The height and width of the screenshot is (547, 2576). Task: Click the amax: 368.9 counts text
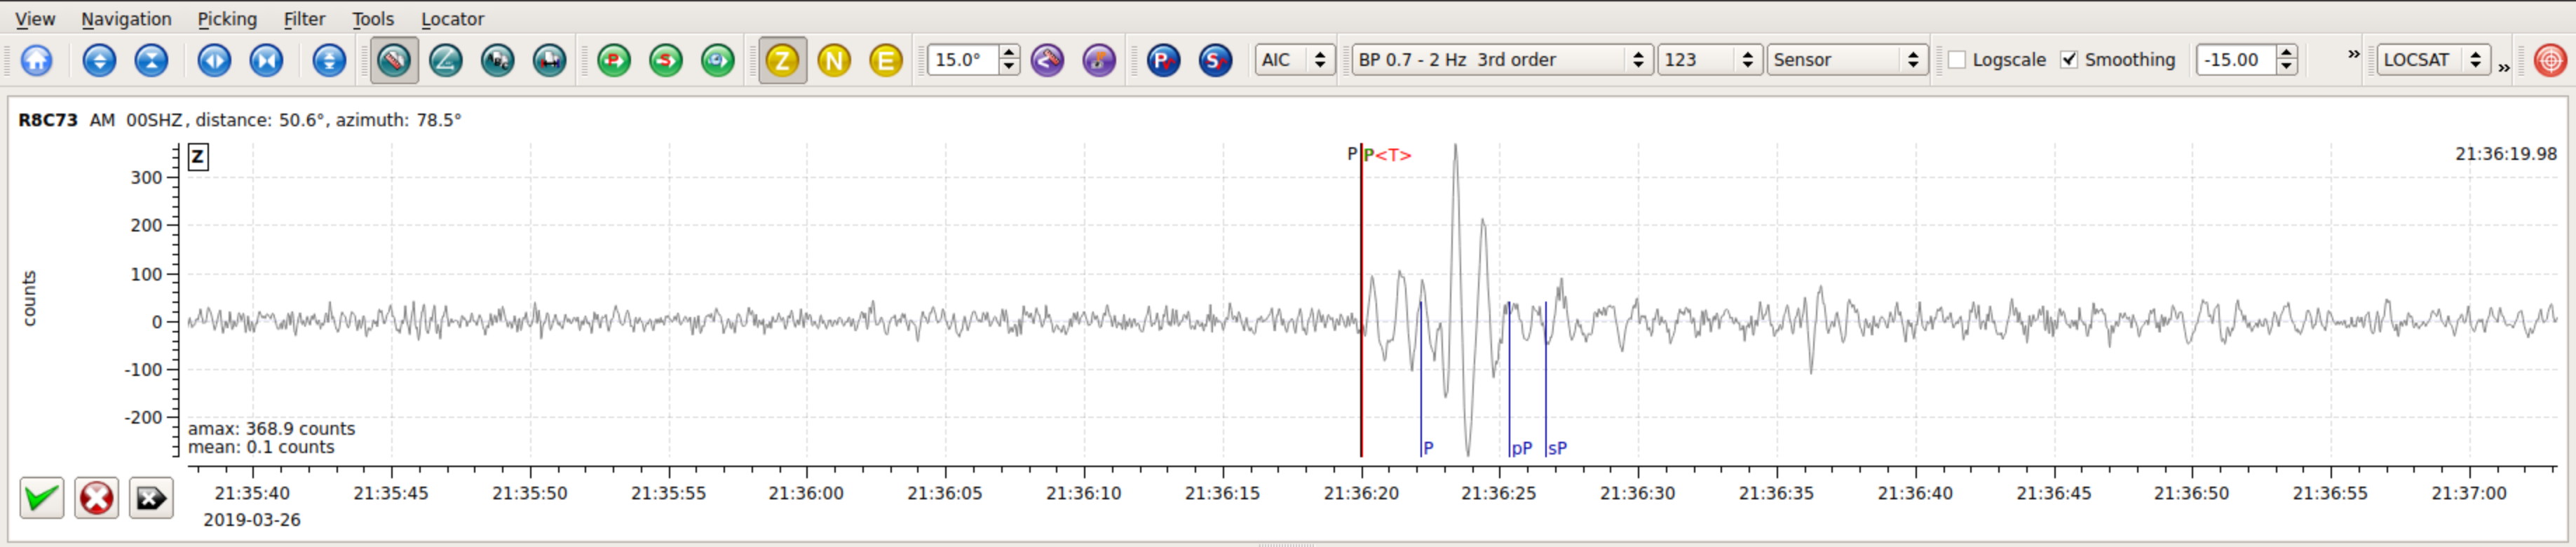[x=271, y=429]
